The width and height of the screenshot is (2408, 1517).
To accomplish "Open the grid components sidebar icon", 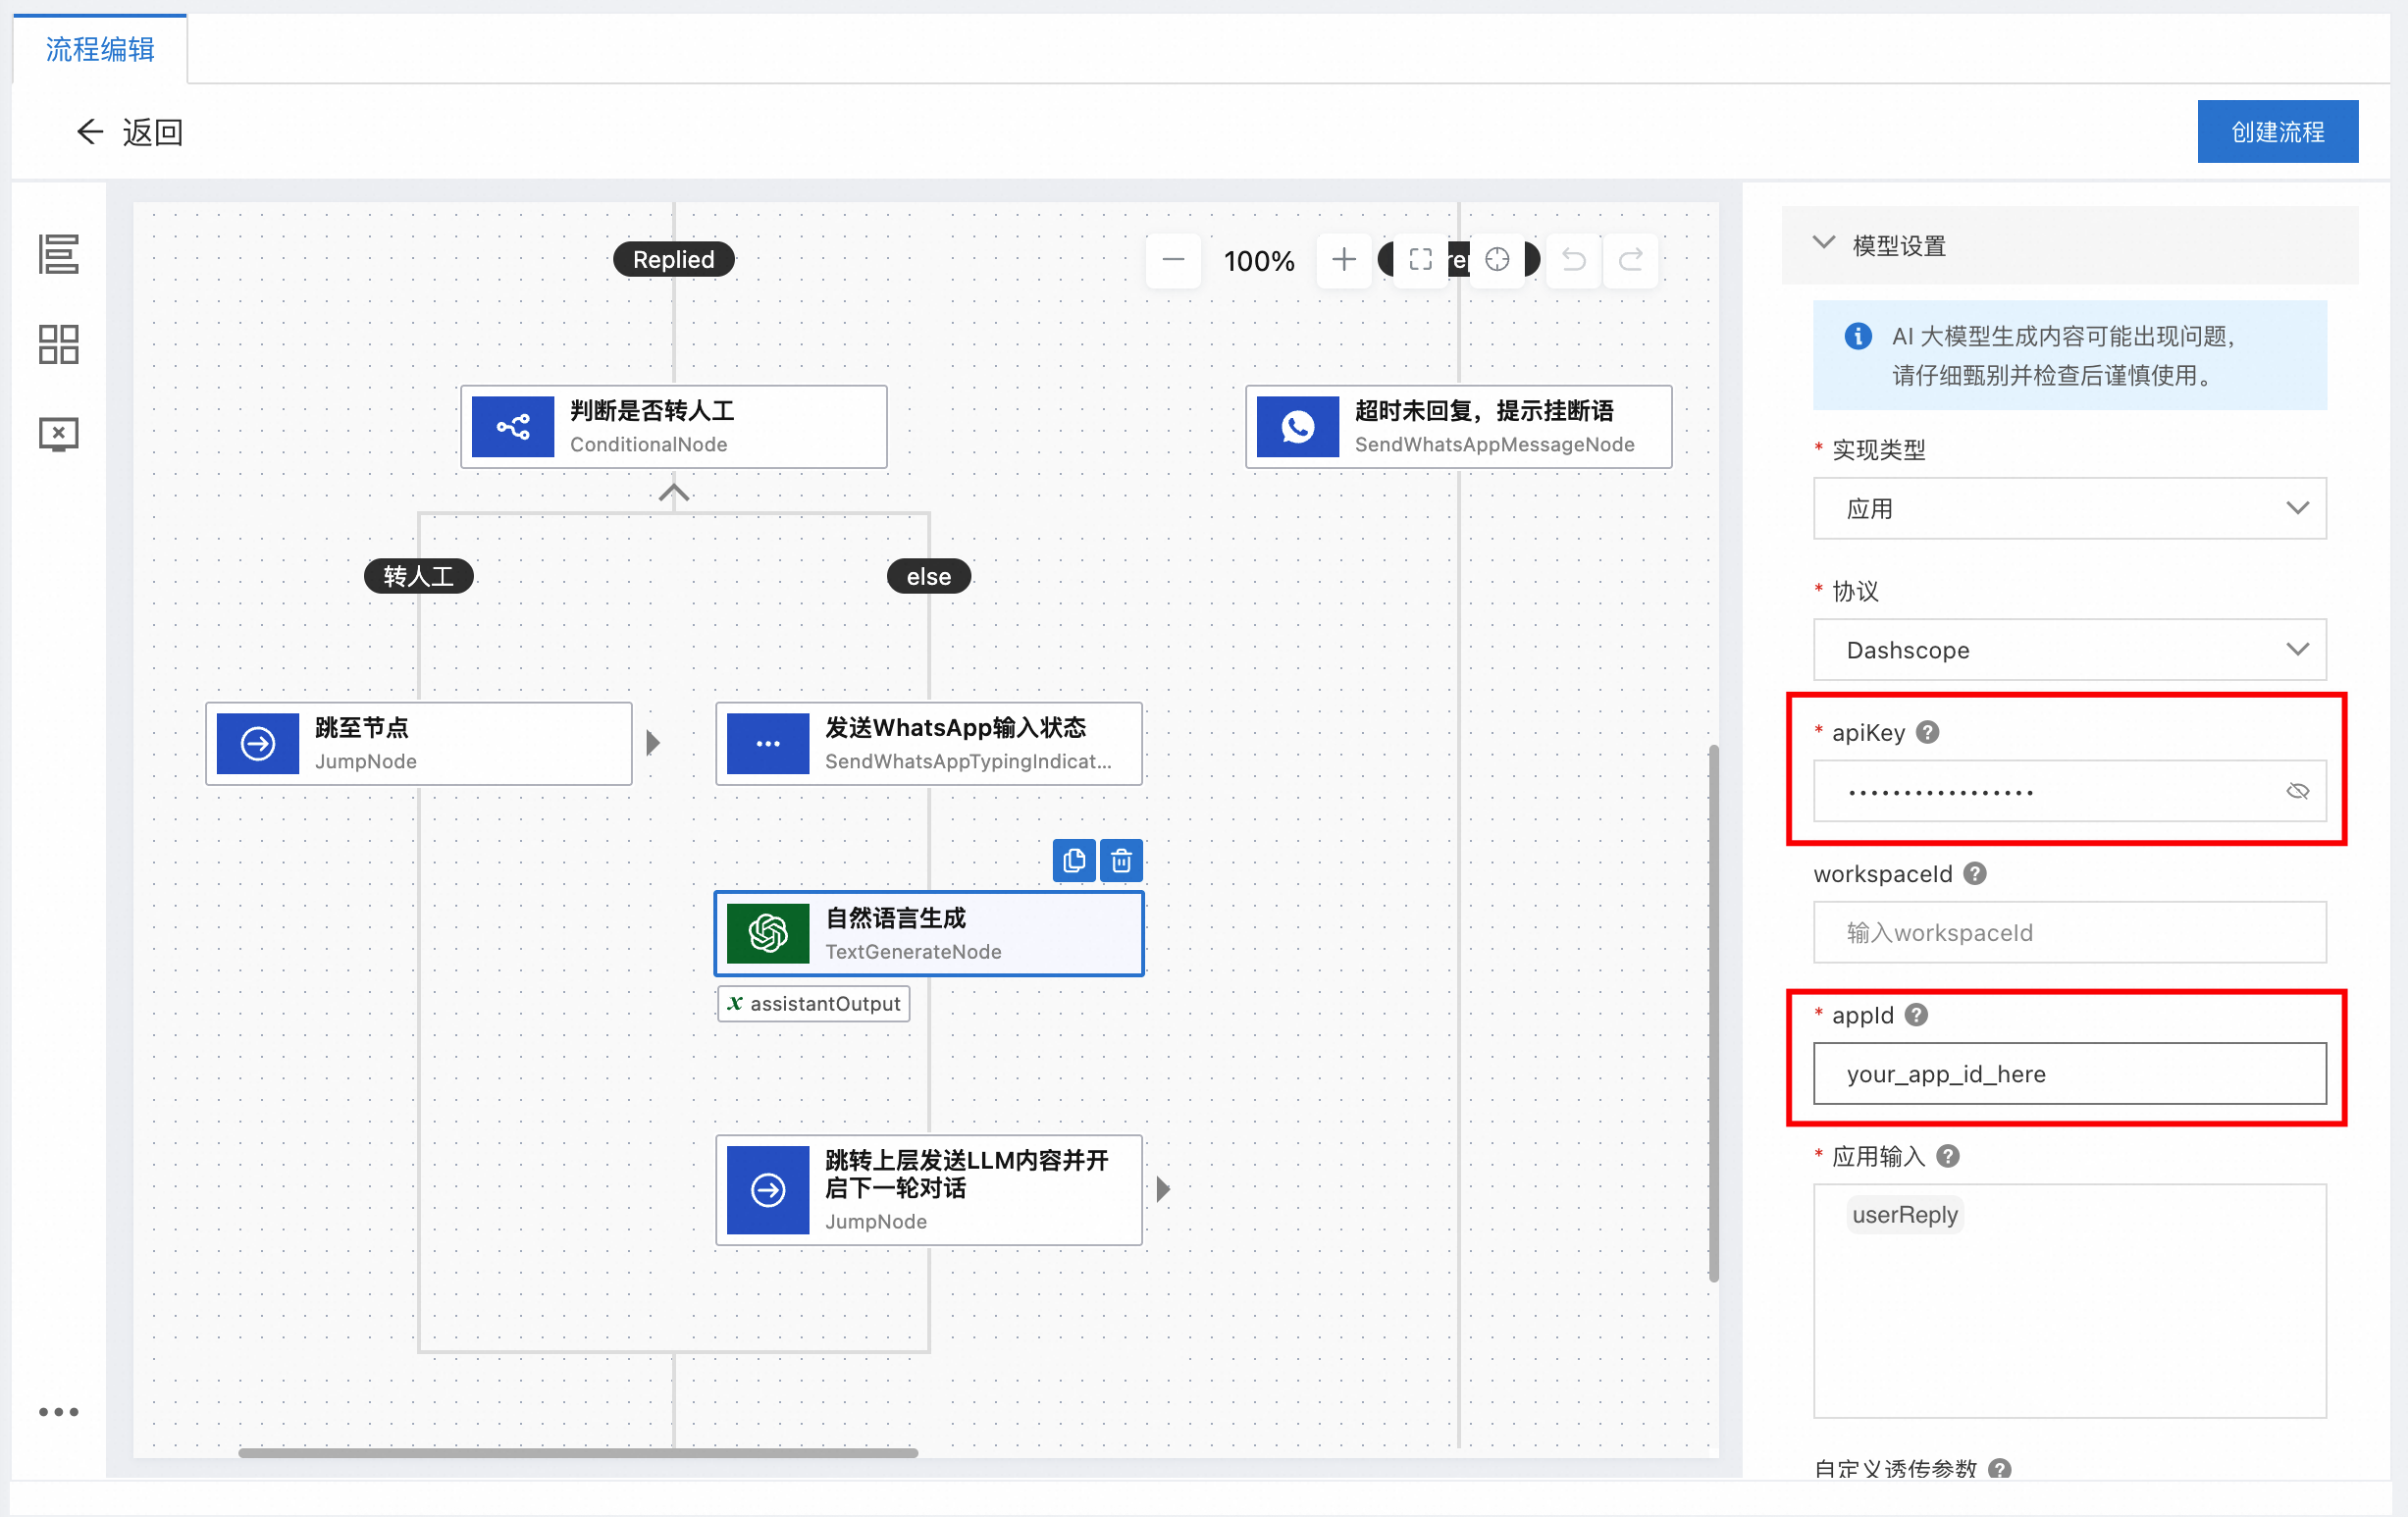I will (x=58, y=344).
